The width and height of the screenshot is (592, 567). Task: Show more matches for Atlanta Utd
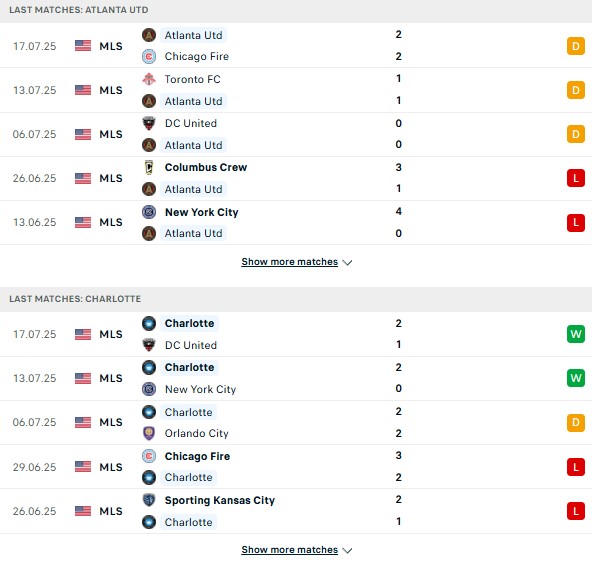click(x=290, y=262)
